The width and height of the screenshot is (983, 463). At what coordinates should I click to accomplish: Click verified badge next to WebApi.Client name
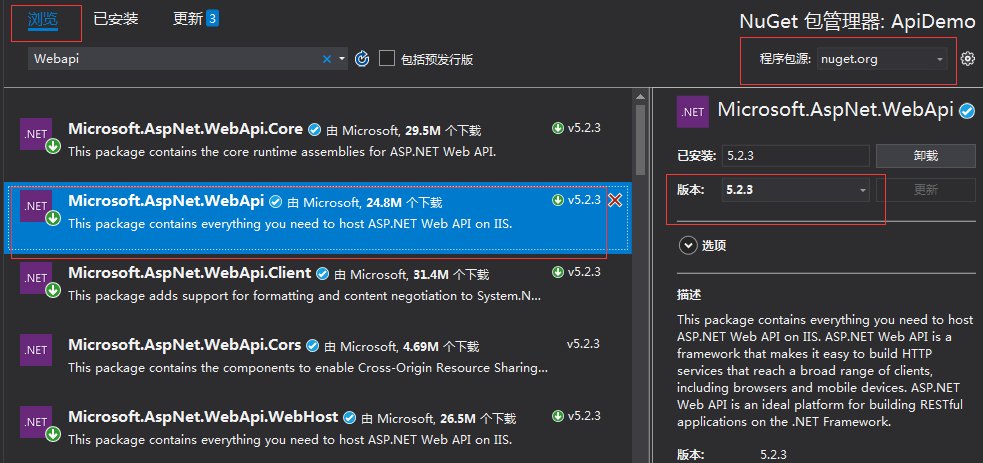point(323,274)
